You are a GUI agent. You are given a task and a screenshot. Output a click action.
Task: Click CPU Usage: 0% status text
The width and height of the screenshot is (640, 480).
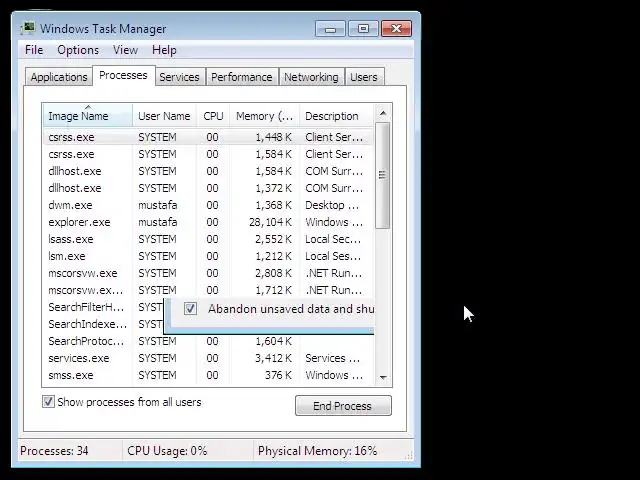click(x=167, y=451)
